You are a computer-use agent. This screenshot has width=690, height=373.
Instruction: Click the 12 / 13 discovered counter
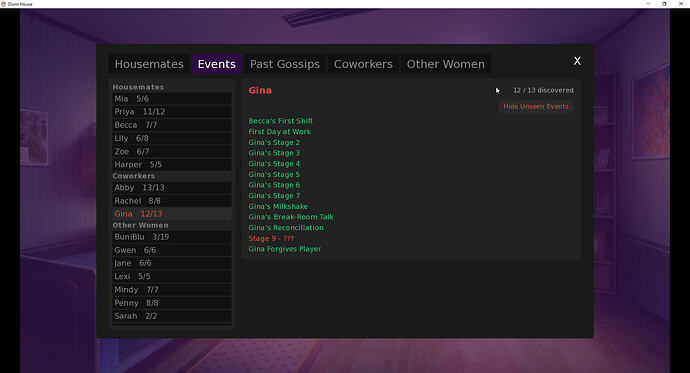[543, 90]
